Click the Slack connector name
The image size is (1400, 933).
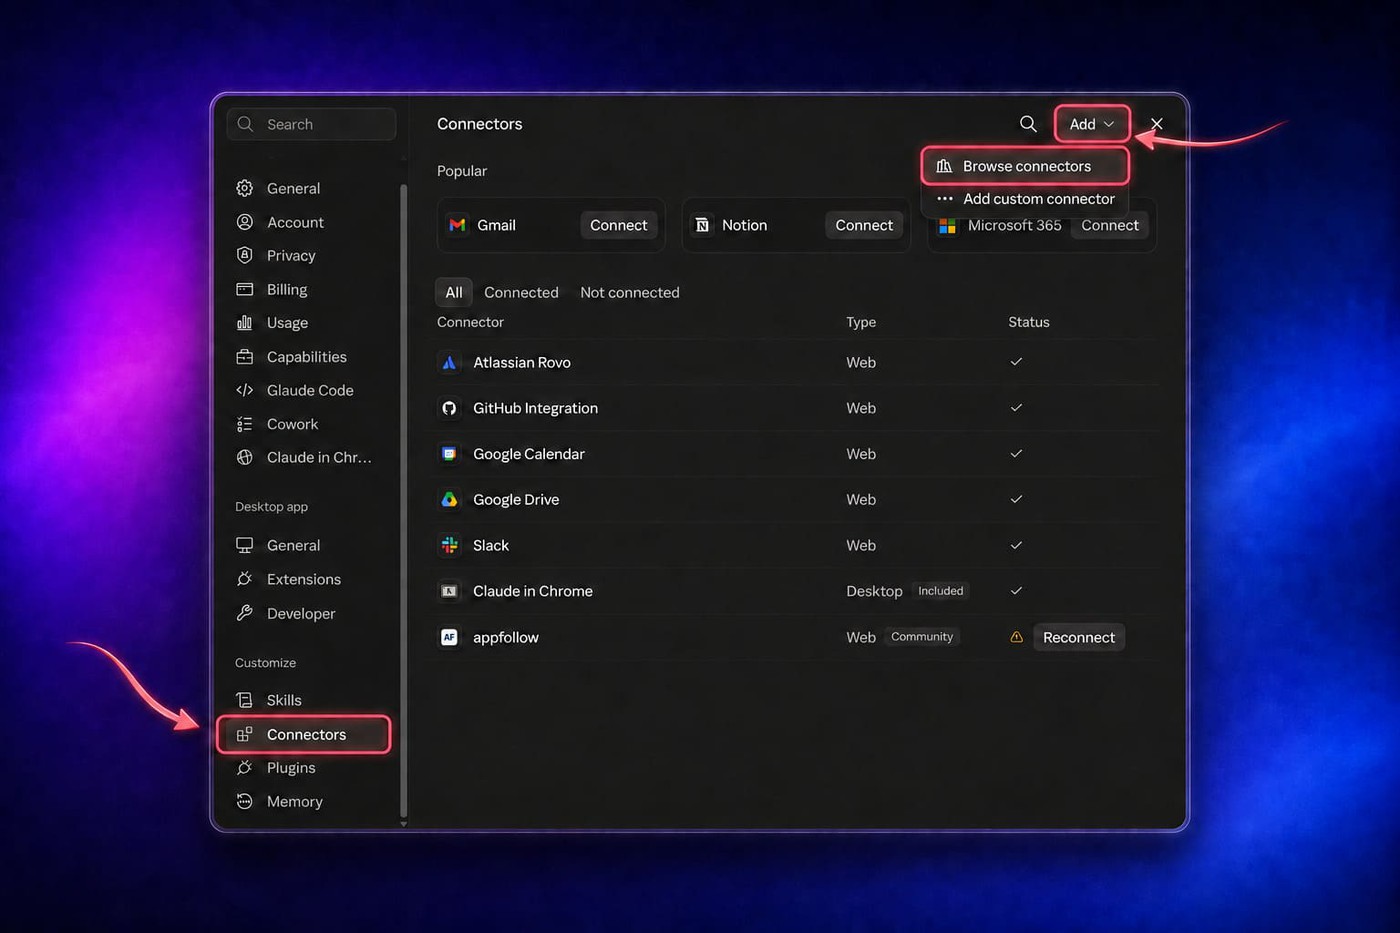point(491,545)
